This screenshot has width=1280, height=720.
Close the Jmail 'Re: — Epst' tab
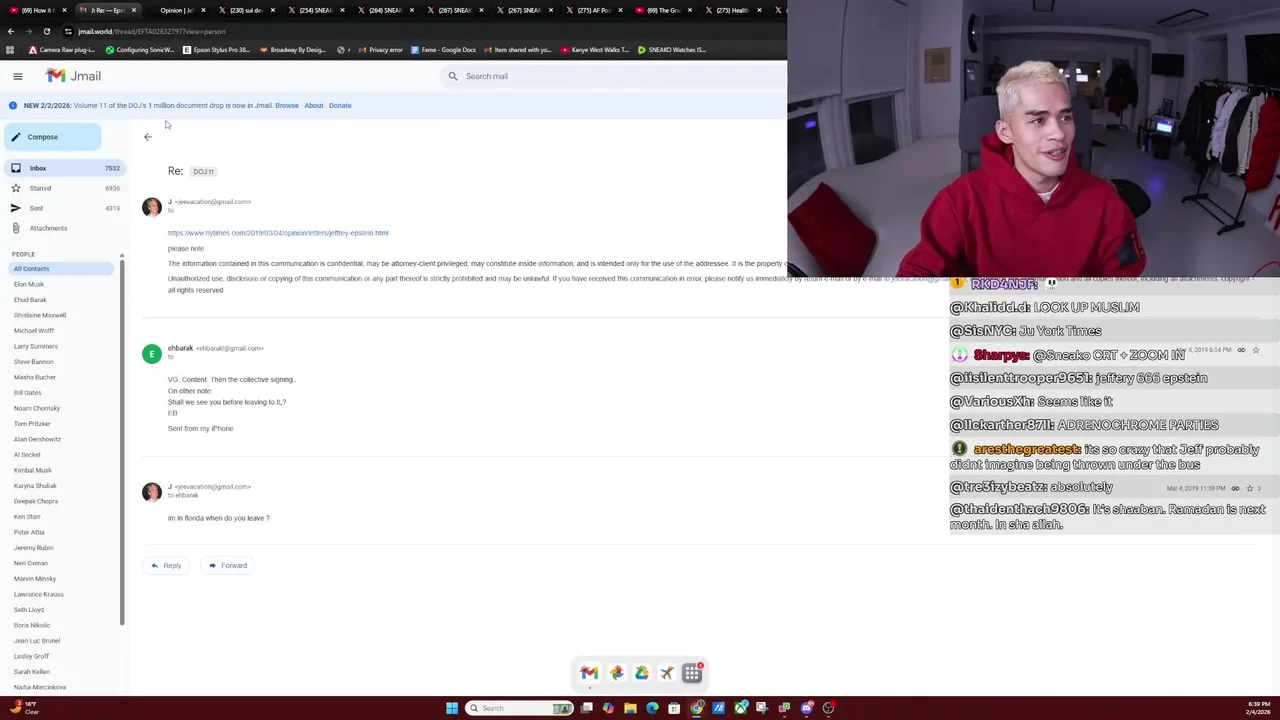133,10
